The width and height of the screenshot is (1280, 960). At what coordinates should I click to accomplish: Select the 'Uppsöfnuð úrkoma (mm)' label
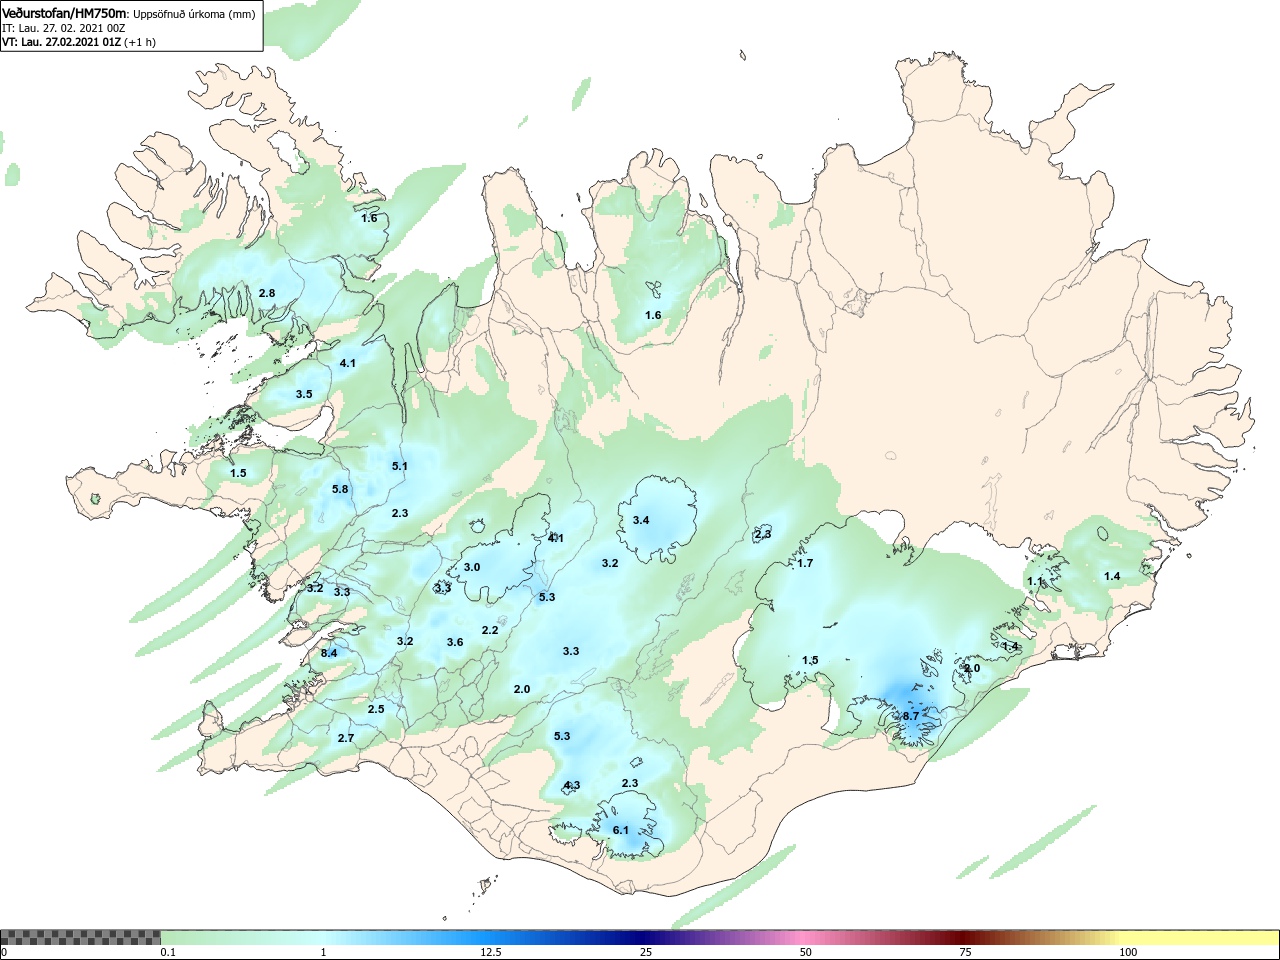[x=194, y=14]
